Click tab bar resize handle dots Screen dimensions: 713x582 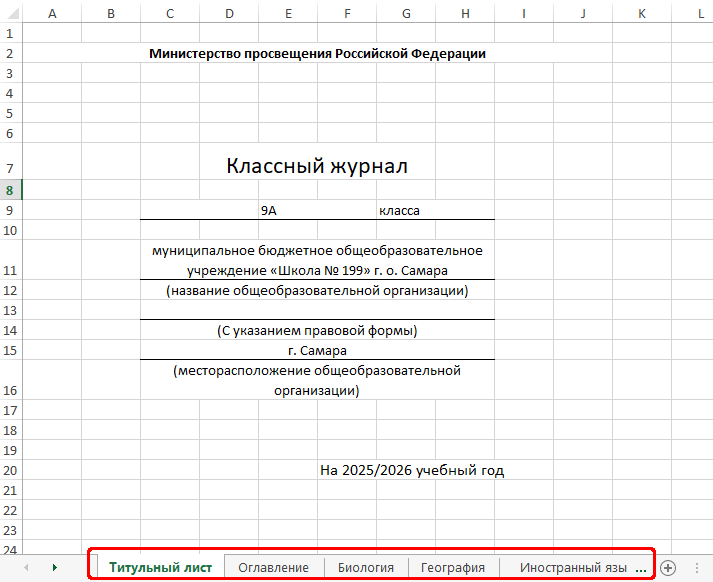[x=697, y=567]
